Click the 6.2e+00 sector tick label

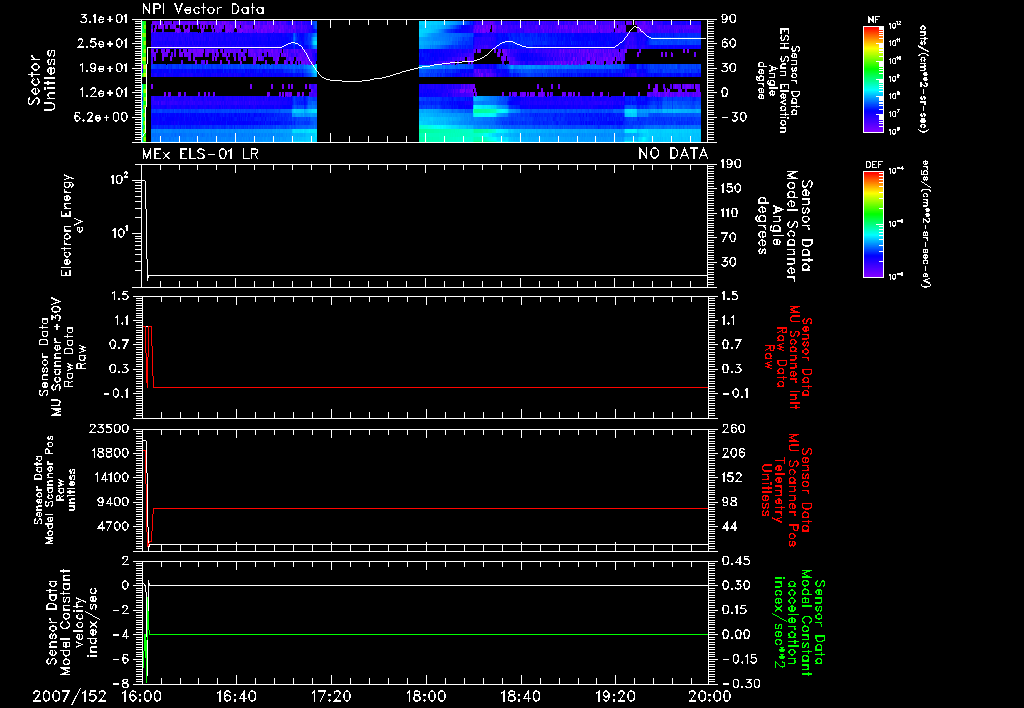(x=104, y=117)
